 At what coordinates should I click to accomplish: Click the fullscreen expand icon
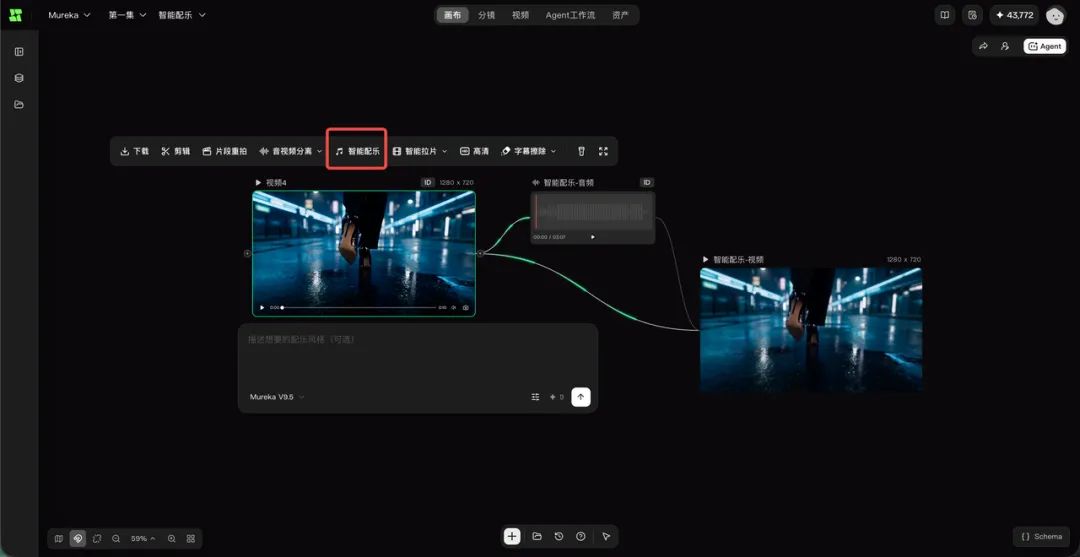603,151
